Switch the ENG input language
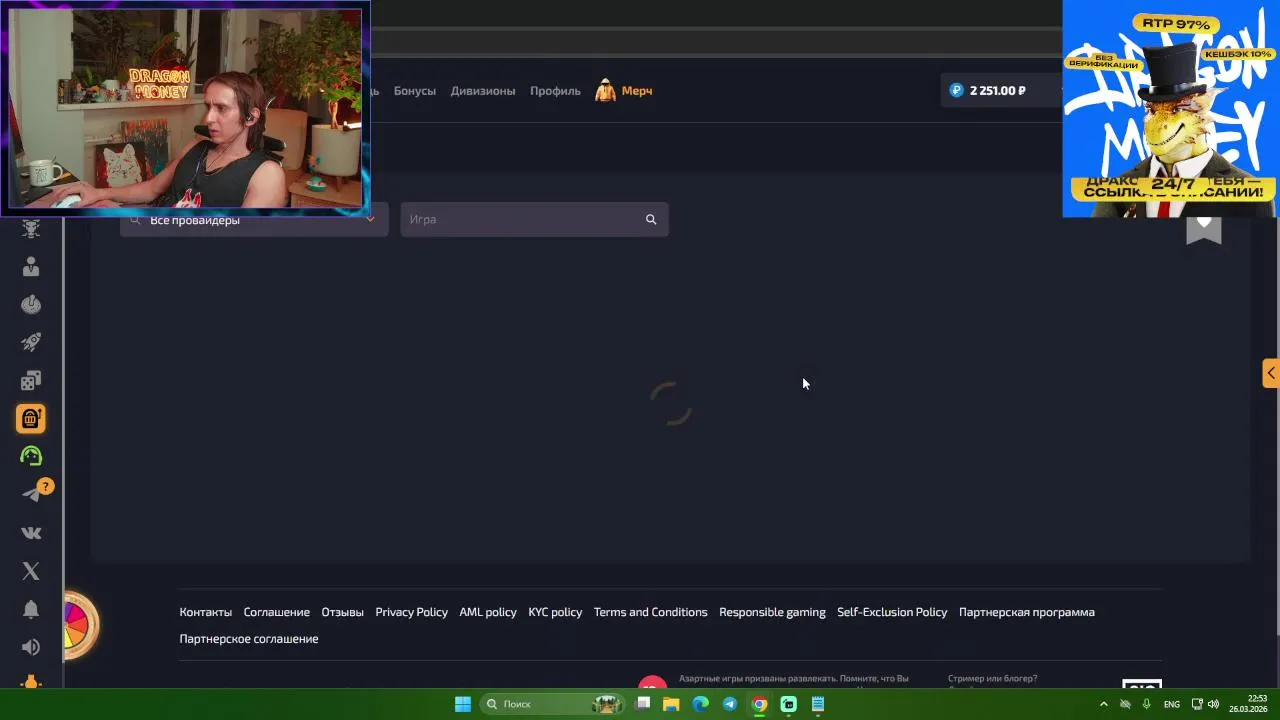Screen dimensions: 1280x720 coord(1172,704)
